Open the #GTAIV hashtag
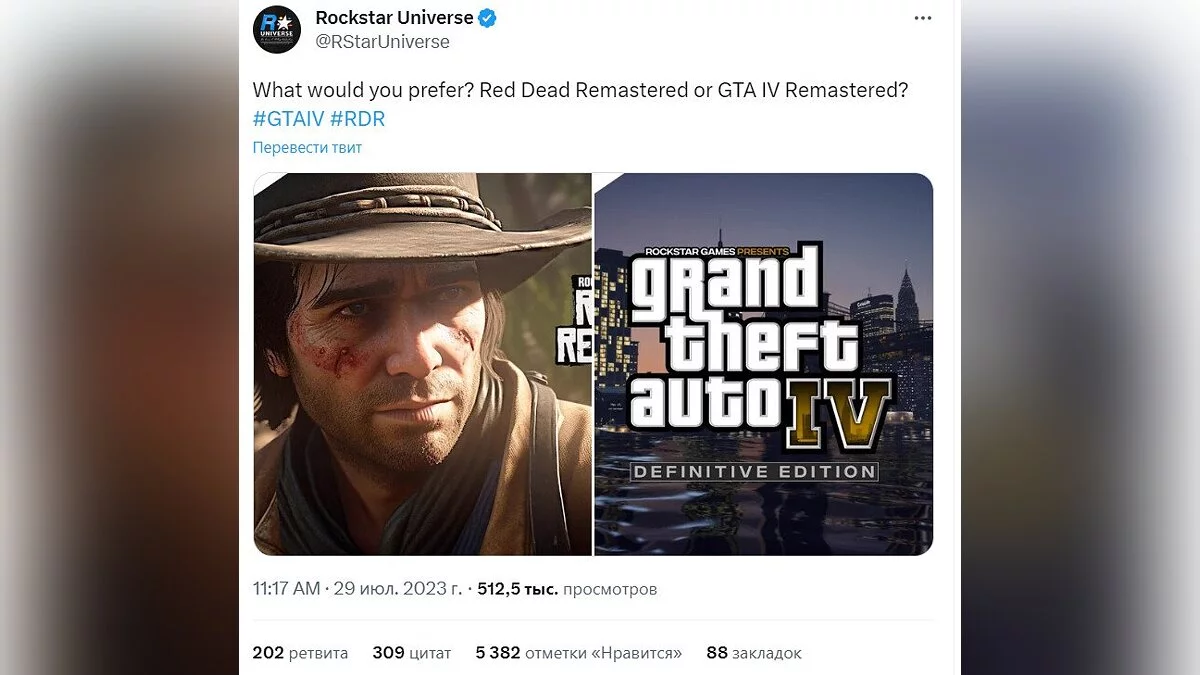 [x=287, y=118]
